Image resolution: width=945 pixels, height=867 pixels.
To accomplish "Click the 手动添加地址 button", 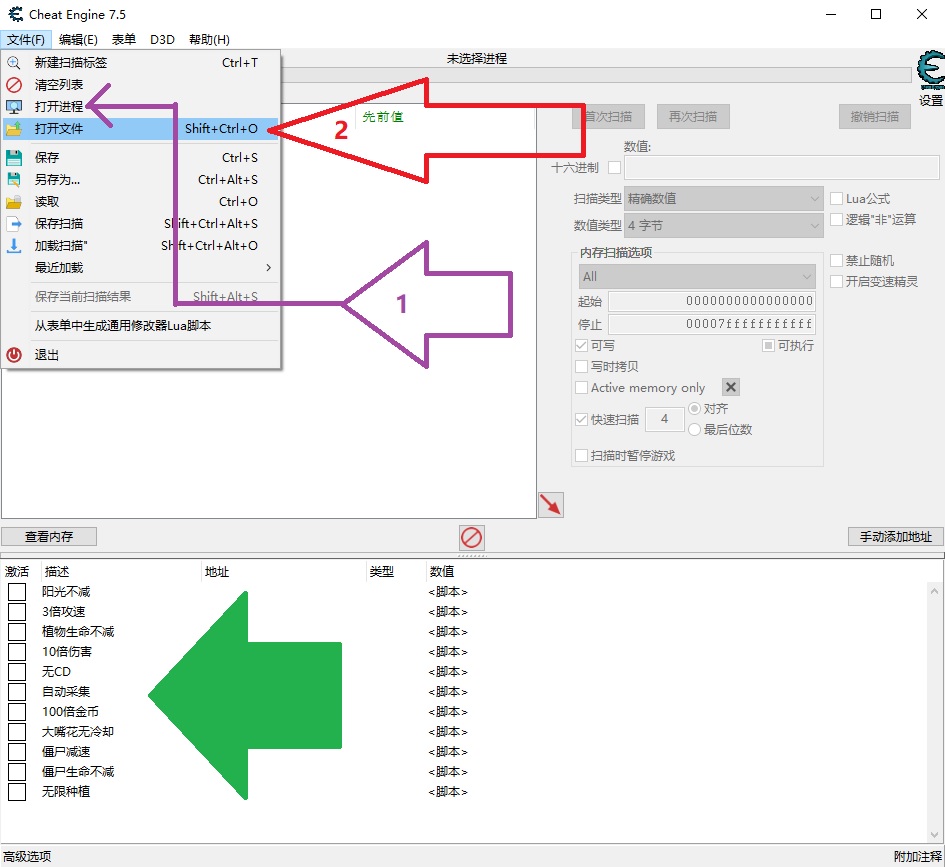I will pos(895,537).
